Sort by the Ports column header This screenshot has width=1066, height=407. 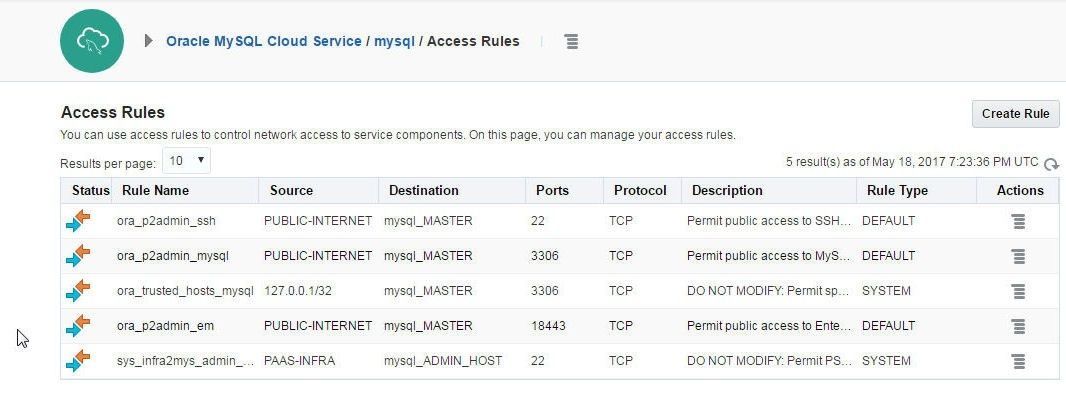552,191
